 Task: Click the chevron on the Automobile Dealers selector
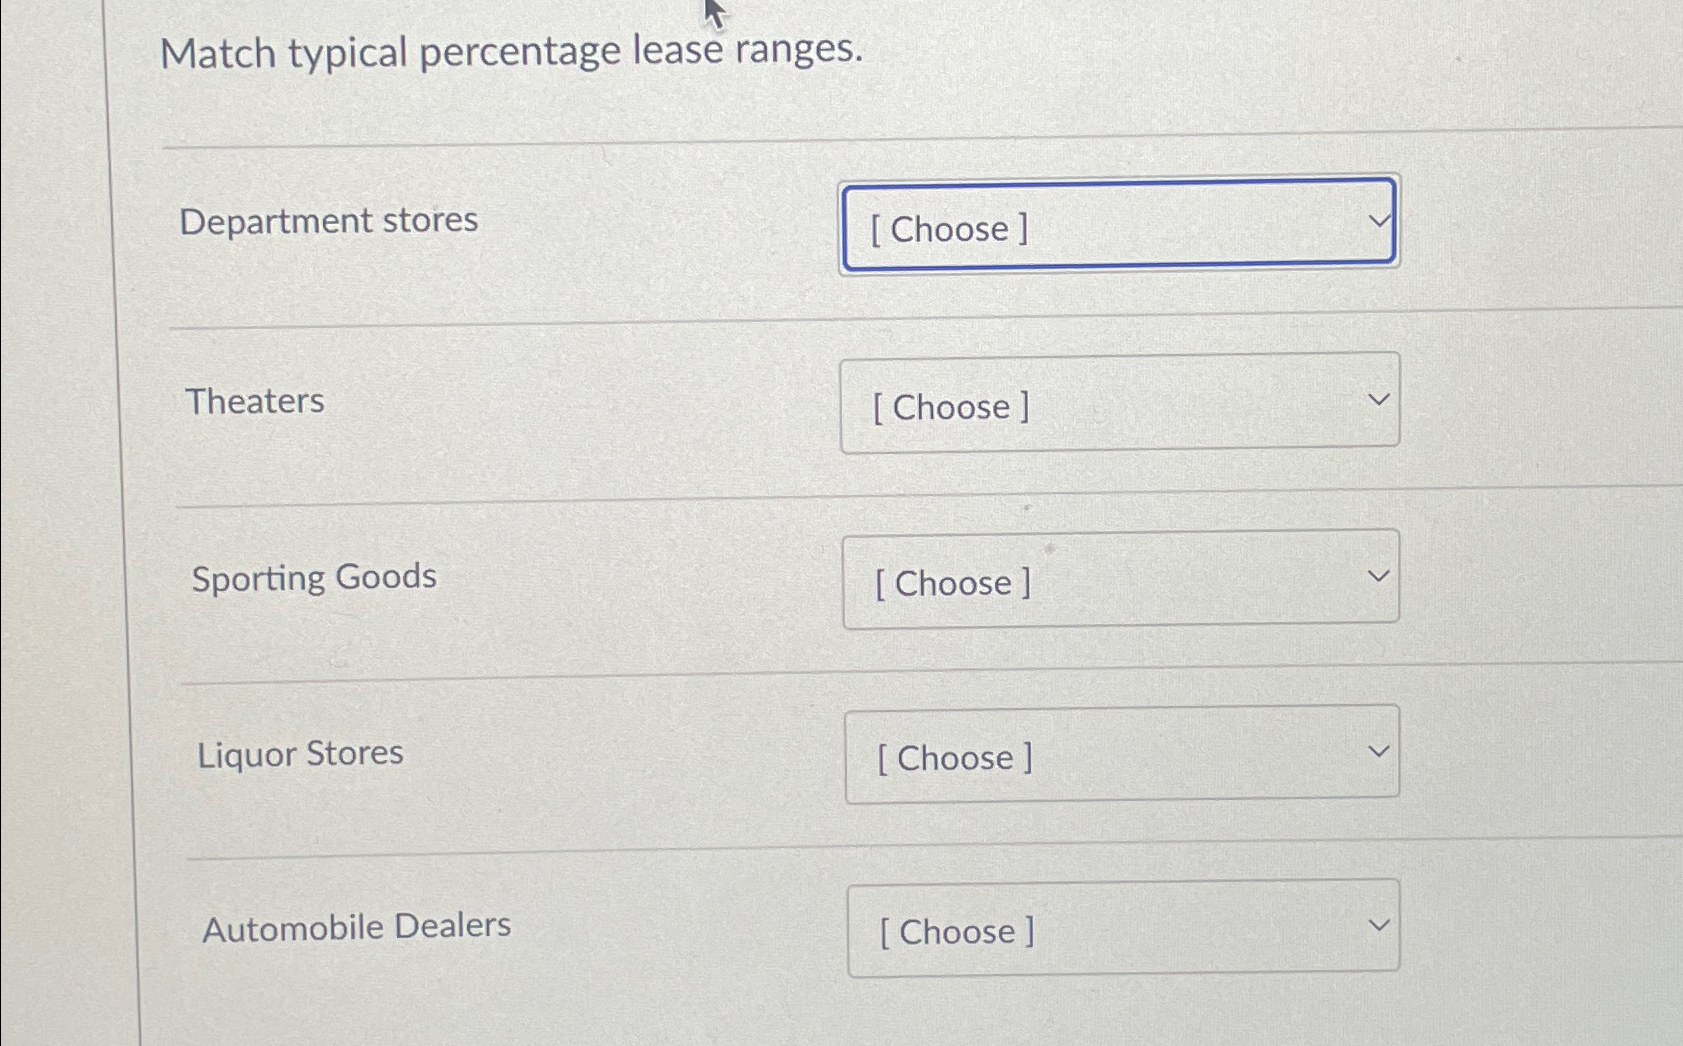[1378, 923]
